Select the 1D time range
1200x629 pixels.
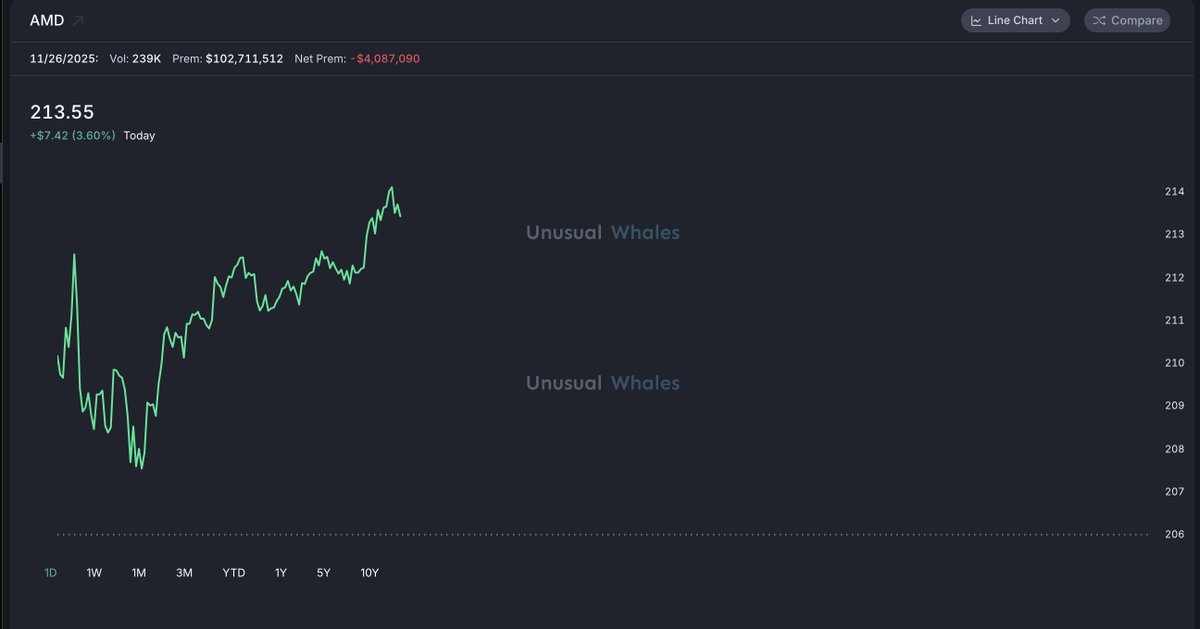coord(50,573)
